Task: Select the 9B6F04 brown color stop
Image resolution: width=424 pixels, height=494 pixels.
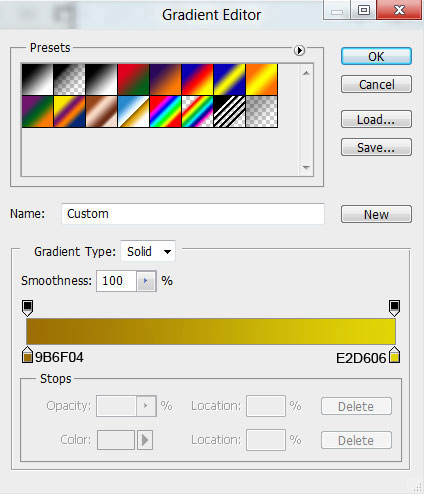Action: [27, 355]
